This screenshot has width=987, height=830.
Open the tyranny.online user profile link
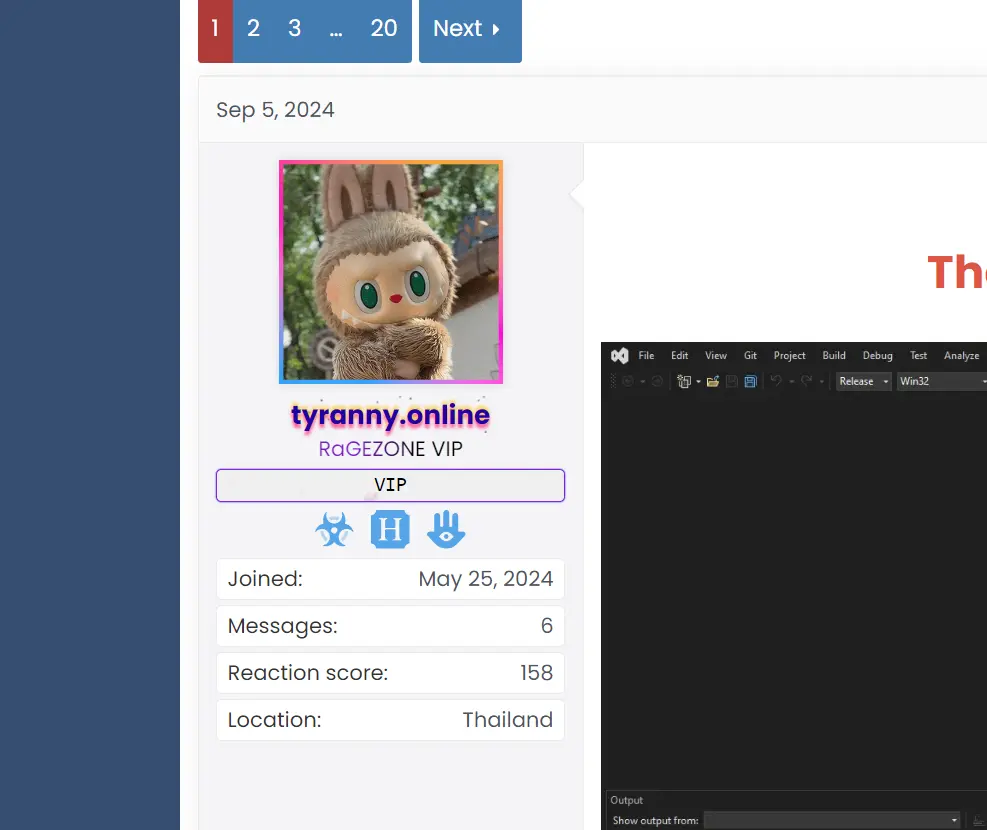point(390,415)
